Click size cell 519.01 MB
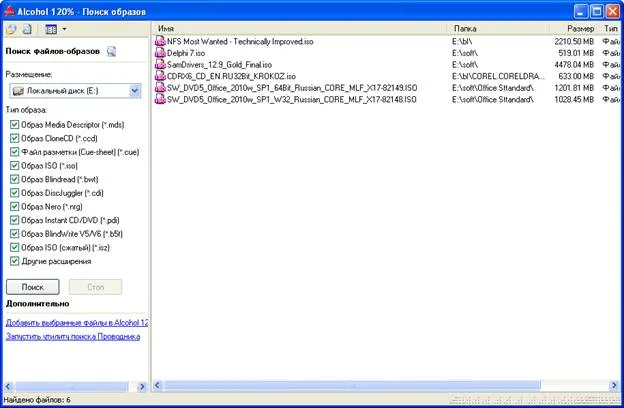The width and height of the screenshot is (624, 408). click(577, 53)
